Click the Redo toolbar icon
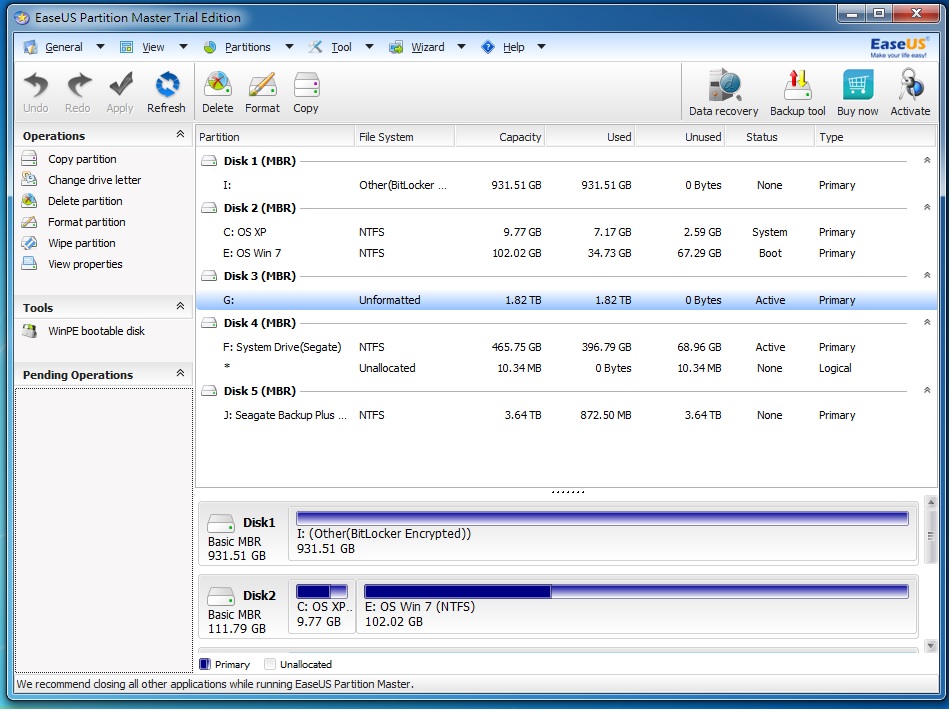The width and height of the screenshot is (950, 712). tap(78, 85)
